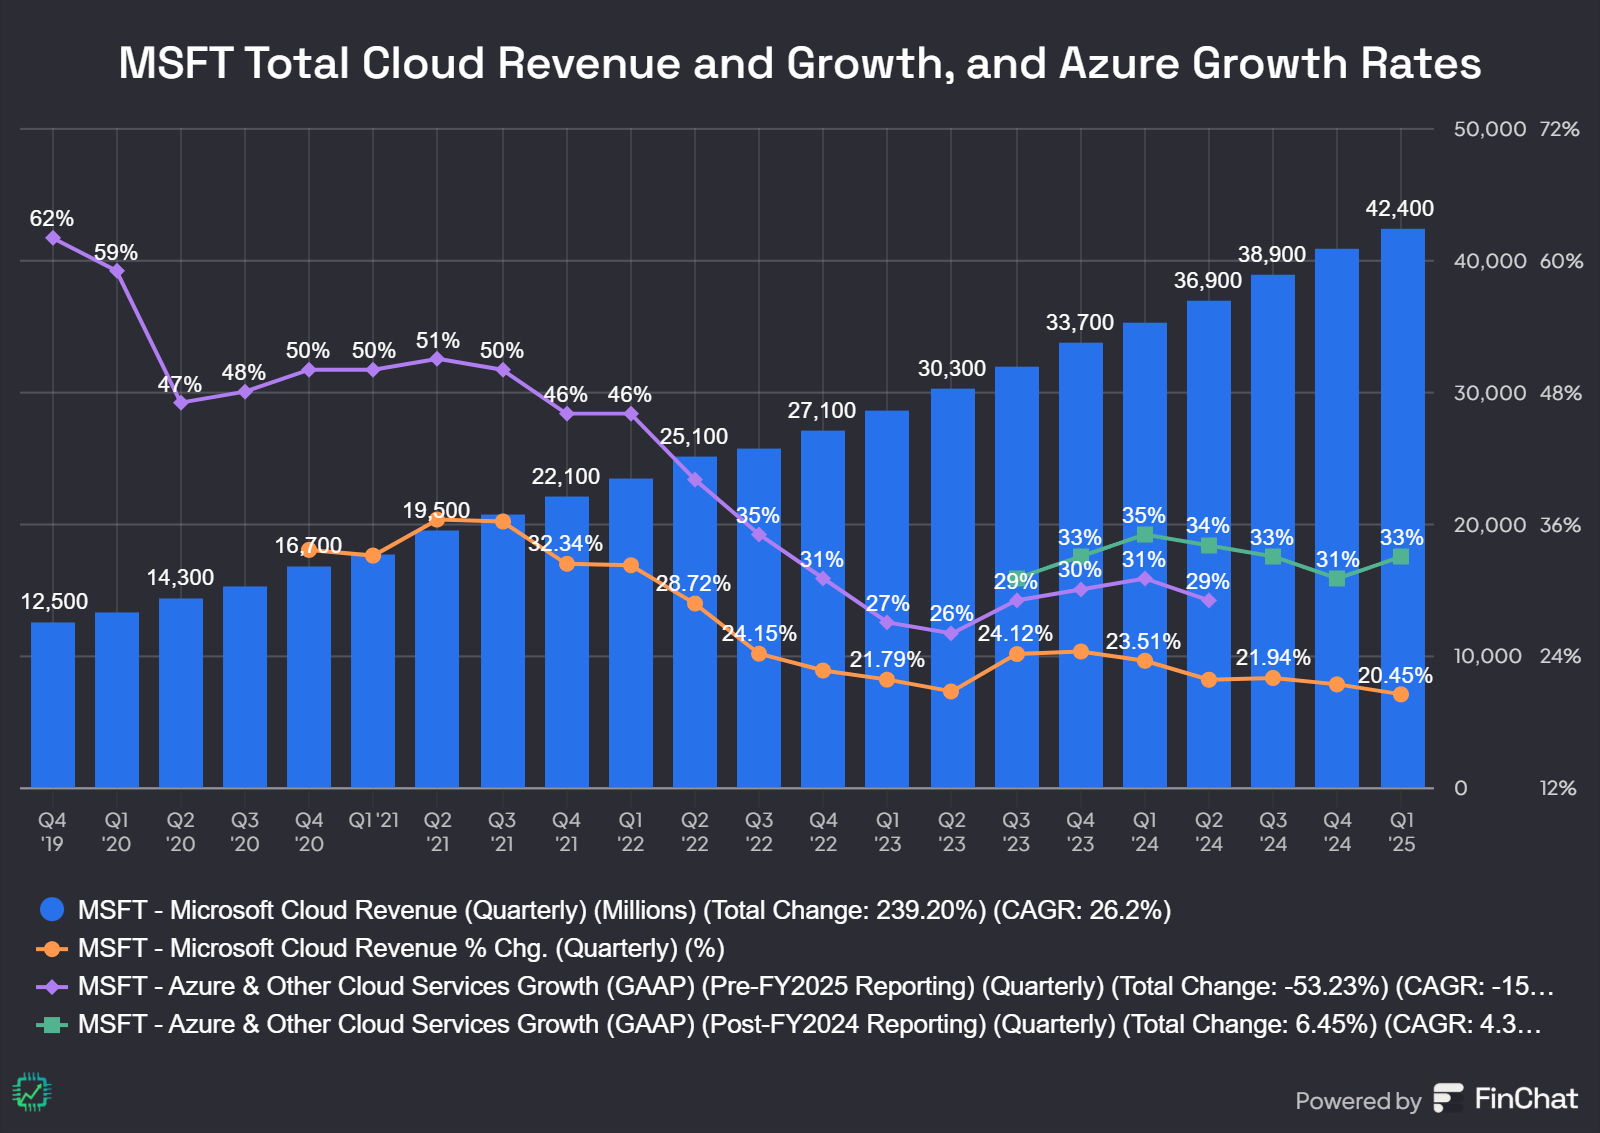Click the 34% green line label
This screenshot has width=1600, height=1133.
tap(1208, 525)
